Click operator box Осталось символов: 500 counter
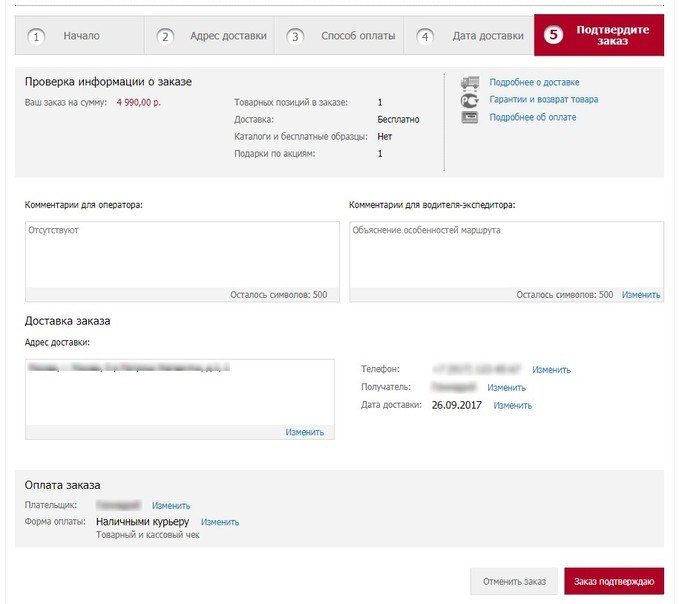Image resolution: width=679 pixels, height=604 pixels. 278,295
